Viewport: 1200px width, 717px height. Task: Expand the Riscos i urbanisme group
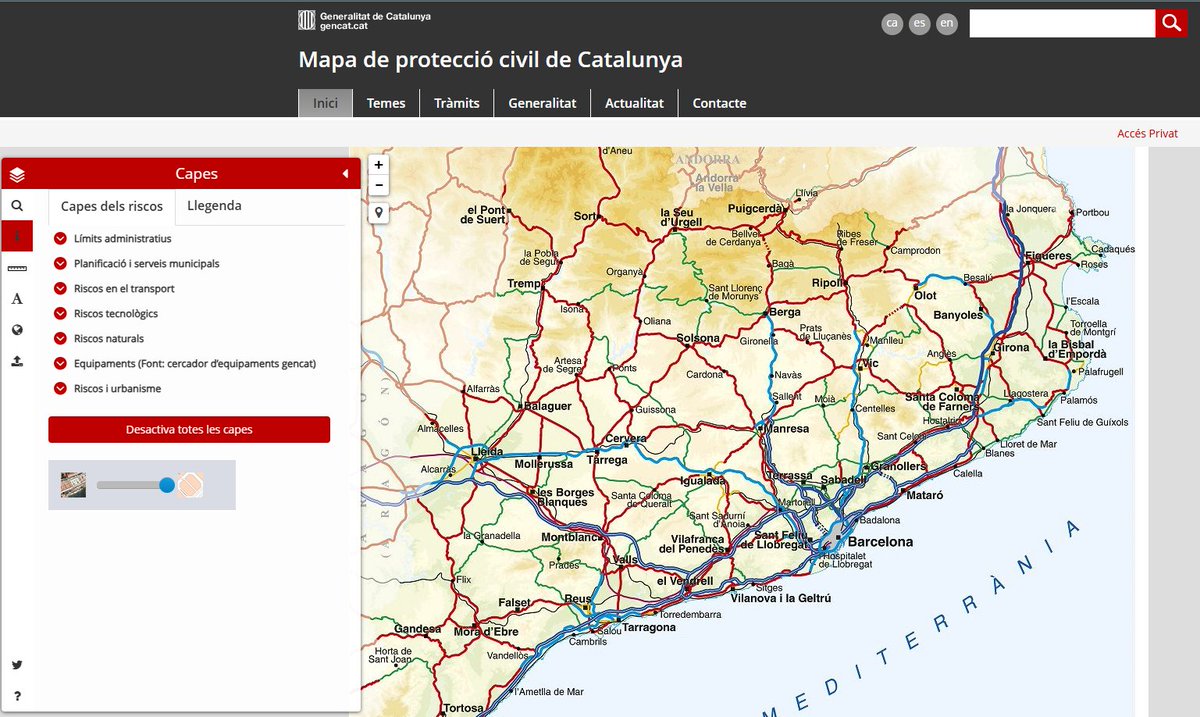tap(60, 388)
